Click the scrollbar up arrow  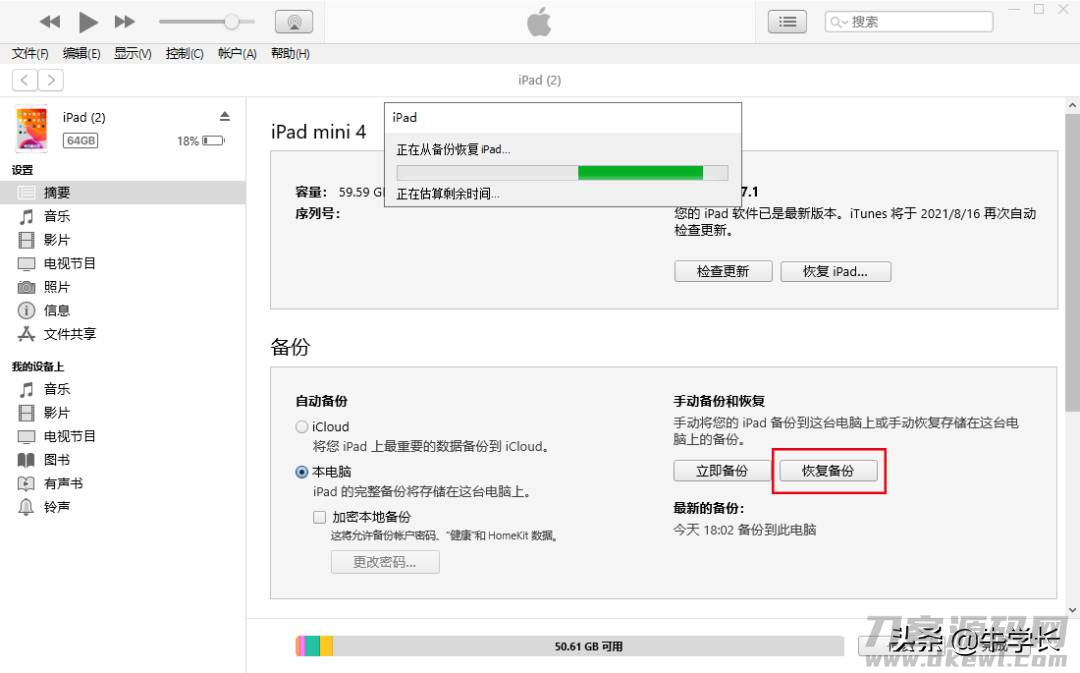click(x=1072, y=105)
